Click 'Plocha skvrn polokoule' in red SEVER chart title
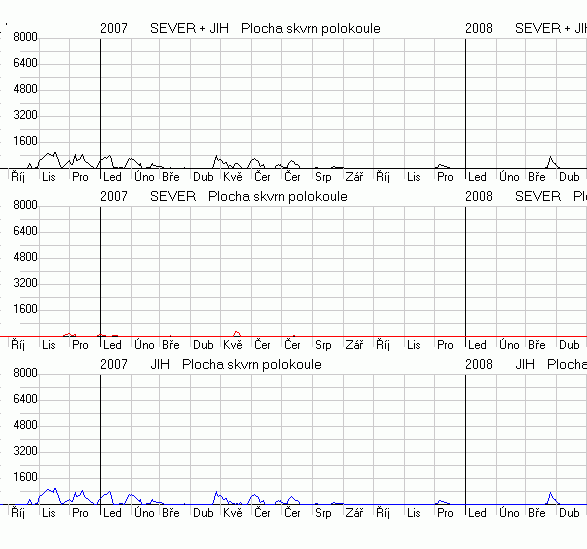Viewport: 587px width, 549px height. (x=278, y=197)
